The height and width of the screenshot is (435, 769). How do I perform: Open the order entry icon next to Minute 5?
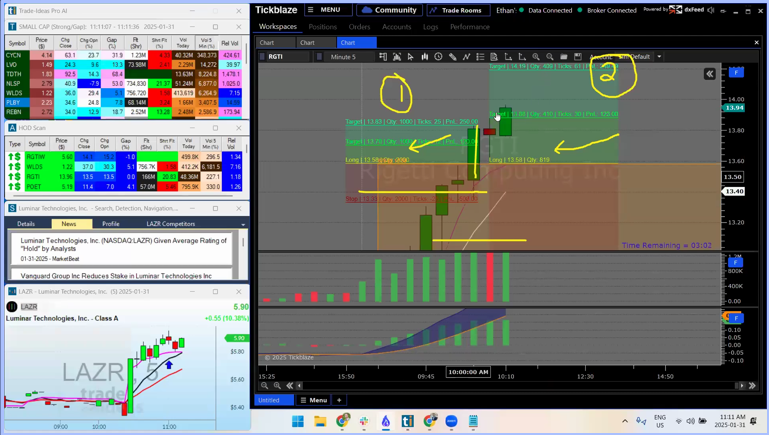[x=383, y=57]
